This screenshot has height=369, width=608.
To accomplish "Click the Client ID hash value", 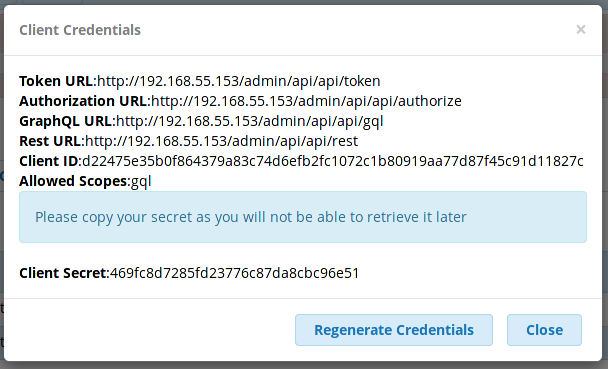I will pos(333,161).
